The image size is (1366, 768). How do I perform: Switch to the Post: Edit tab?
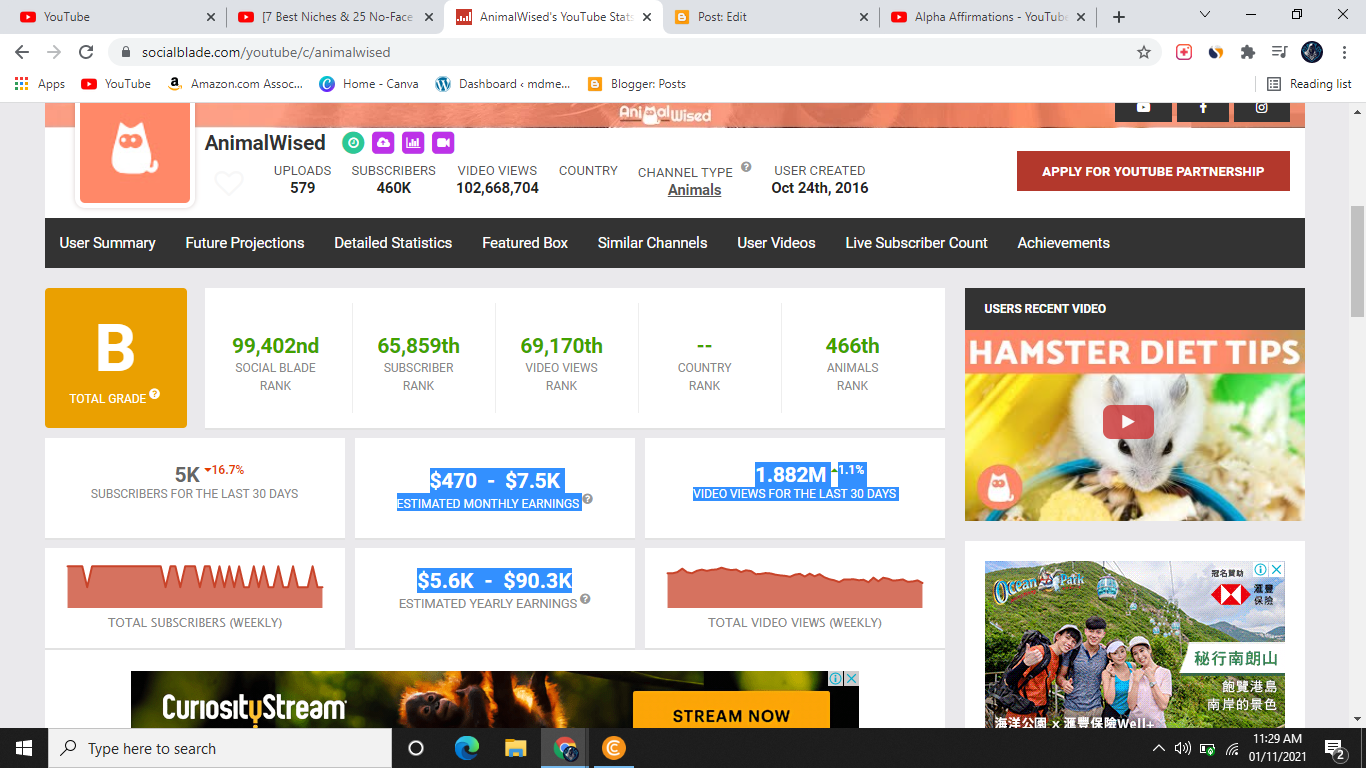[772, 17]
